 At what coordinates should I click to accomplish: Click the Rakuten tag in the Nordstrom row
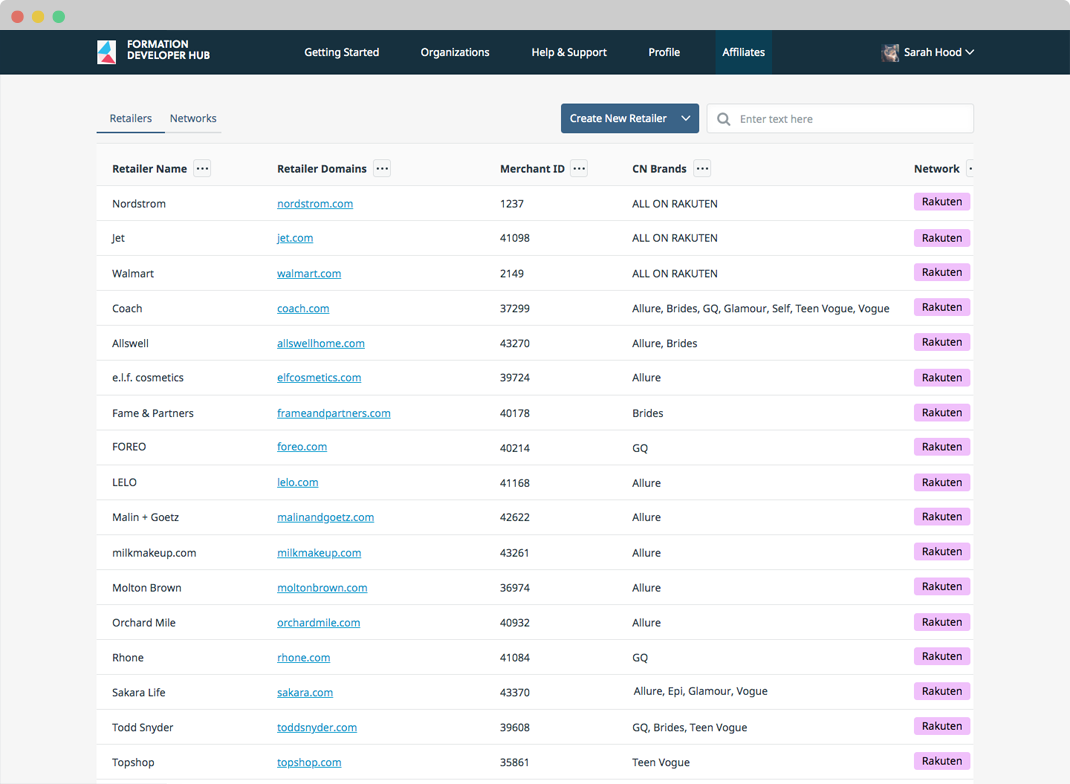pos(942,201)
